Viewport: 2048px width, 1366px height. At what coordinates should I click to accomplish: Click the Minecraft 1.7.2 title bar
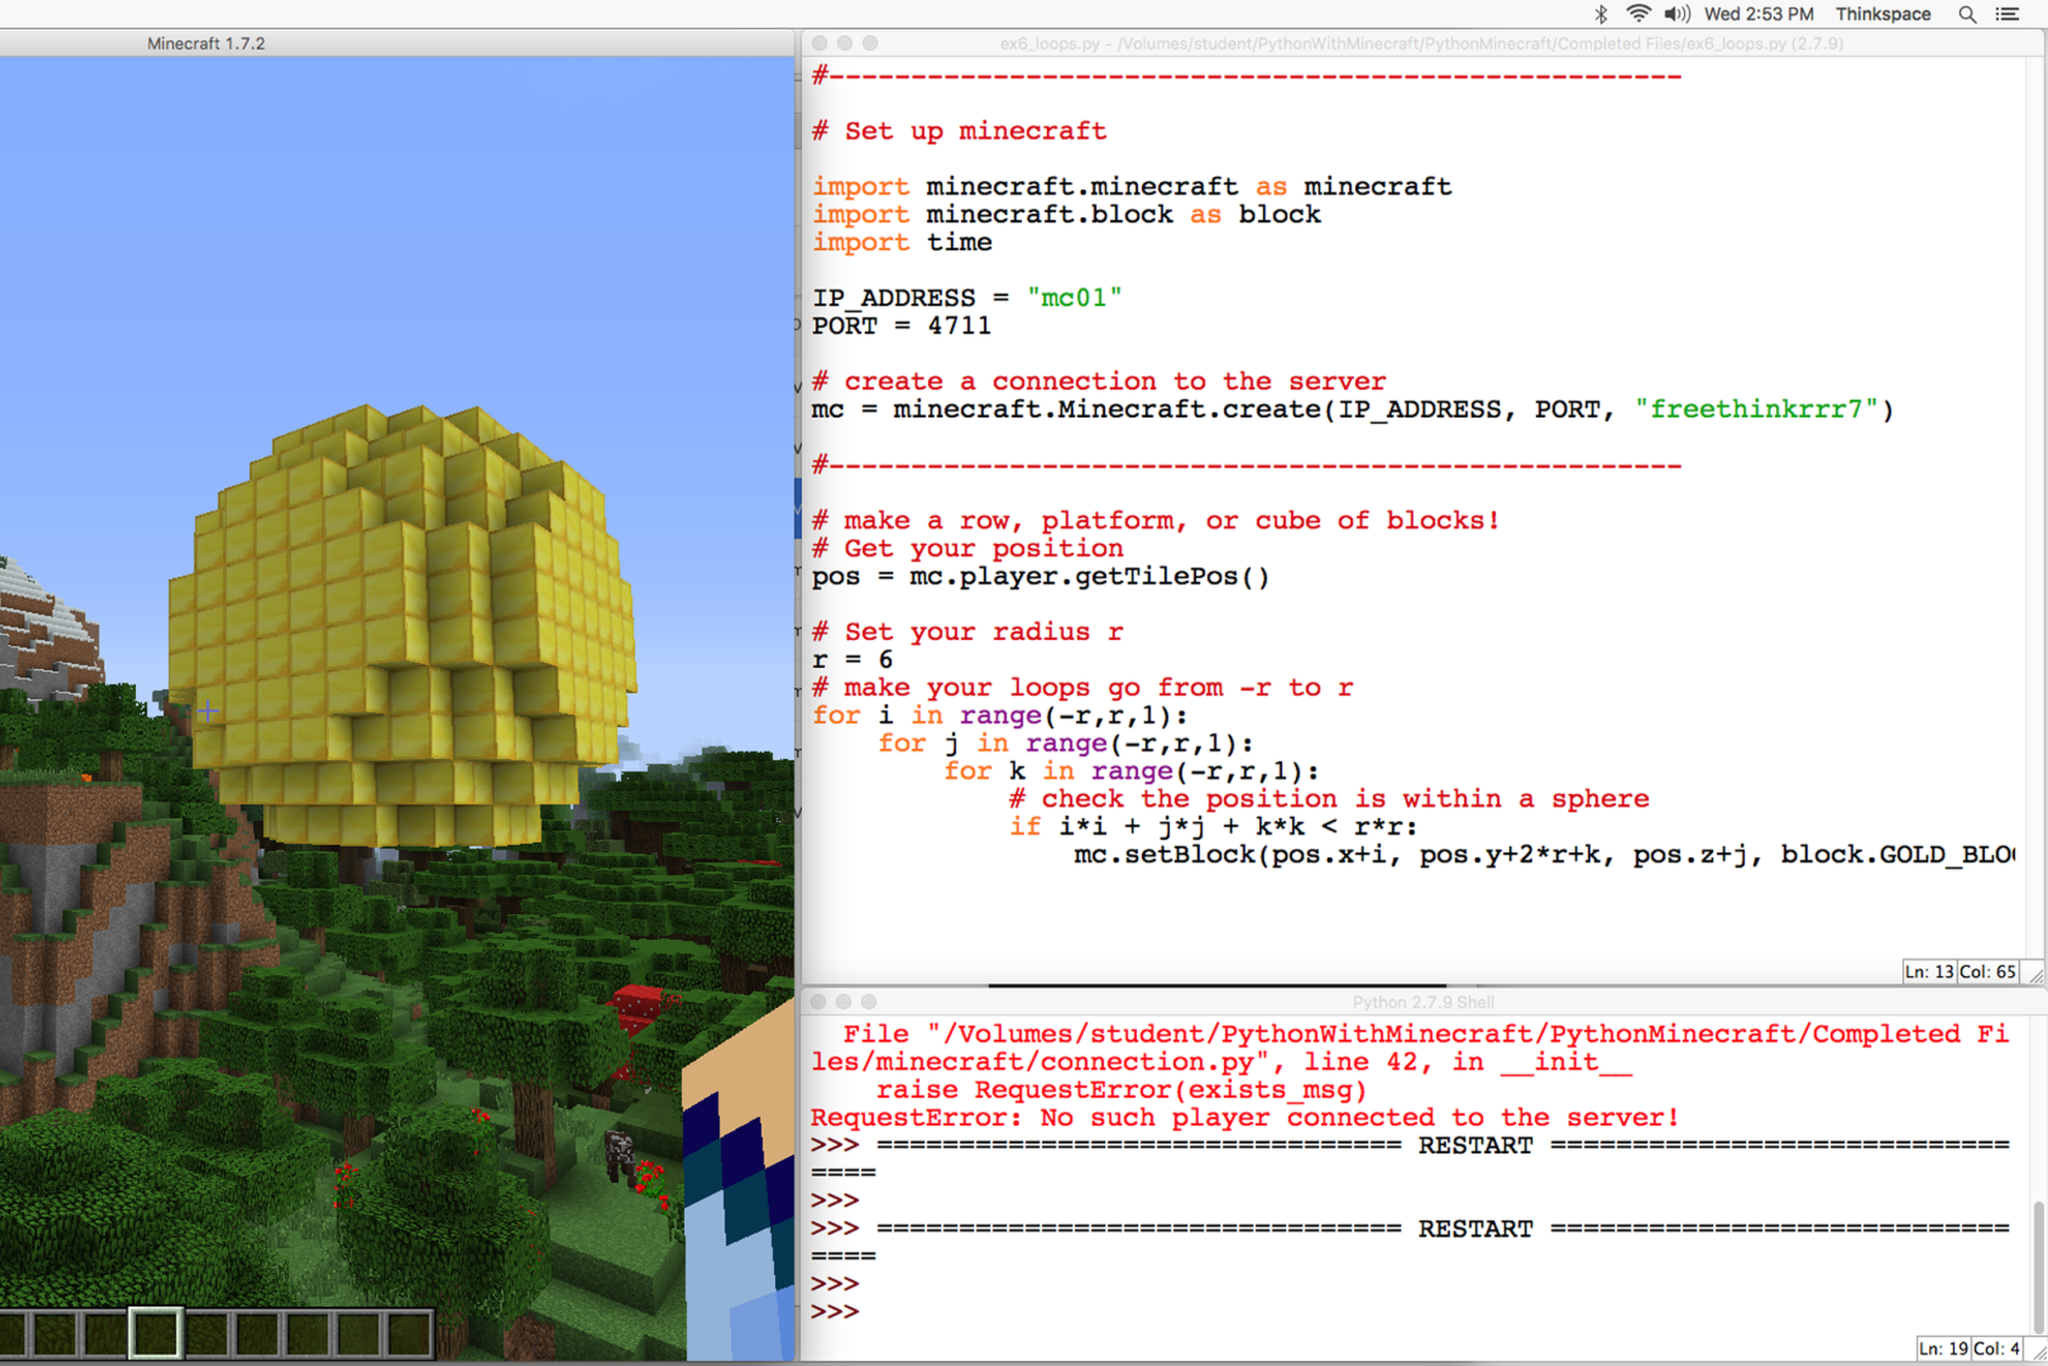pos(397,43)
